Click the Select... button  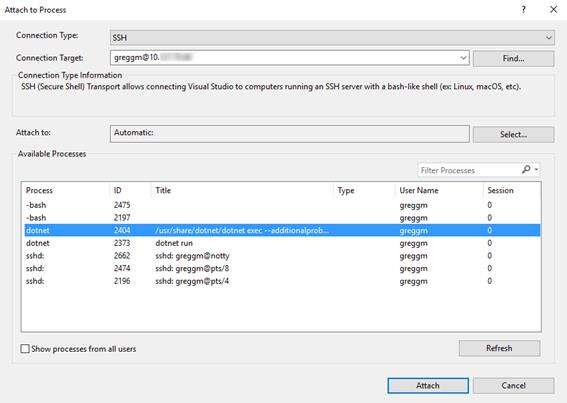(513, 134)
